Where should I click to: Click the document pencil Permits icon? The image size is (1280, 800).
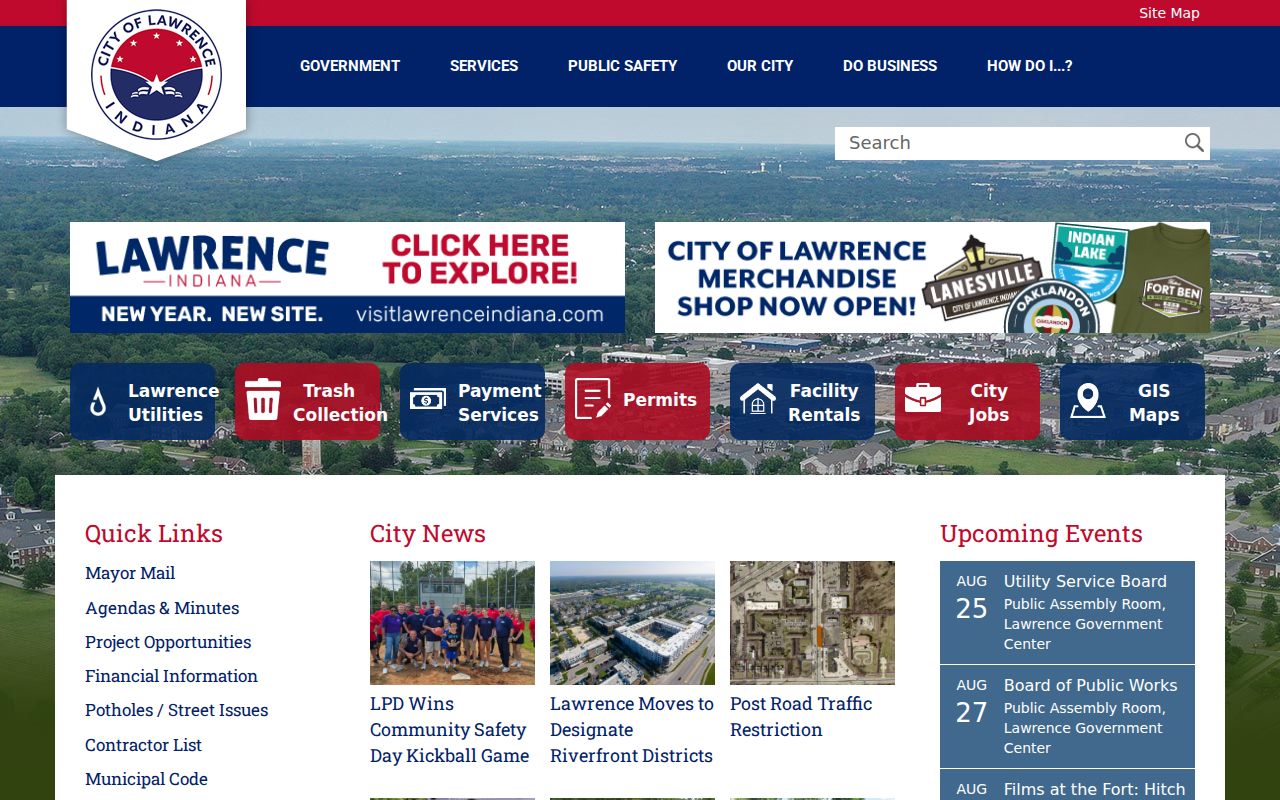pos(593,400)
